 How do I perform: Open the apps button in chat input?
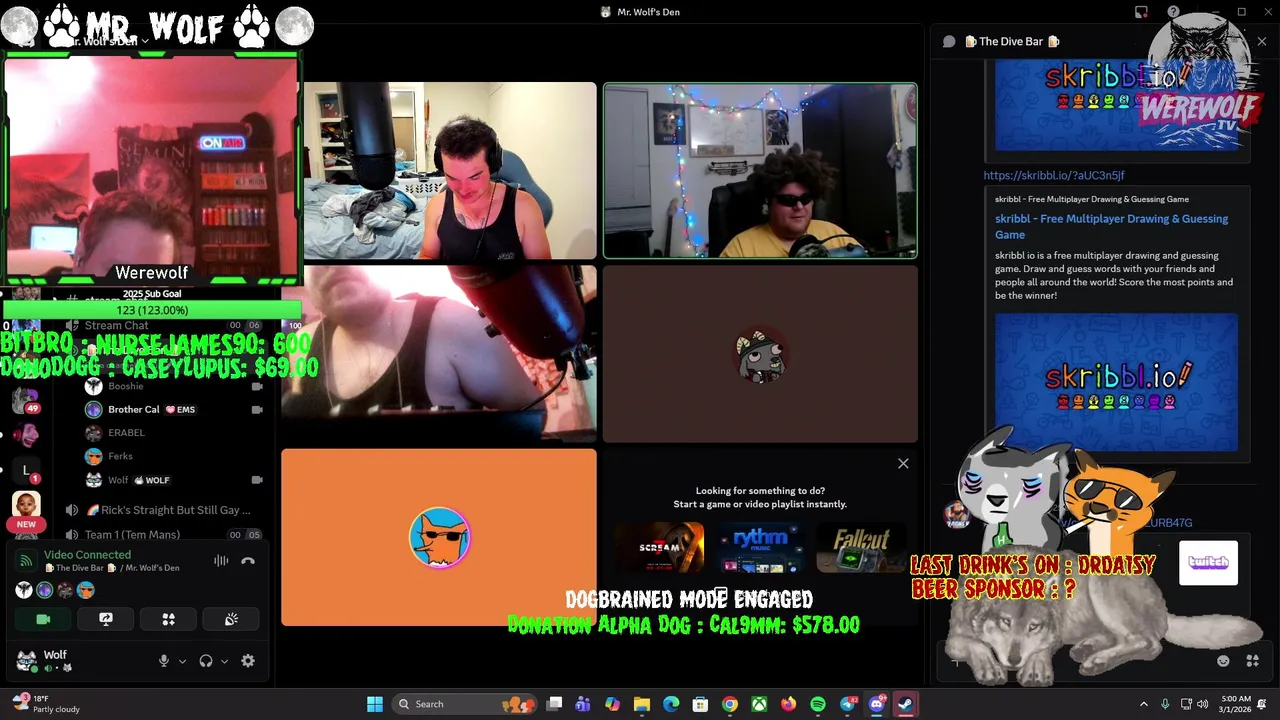click(x=1252, y=661)
